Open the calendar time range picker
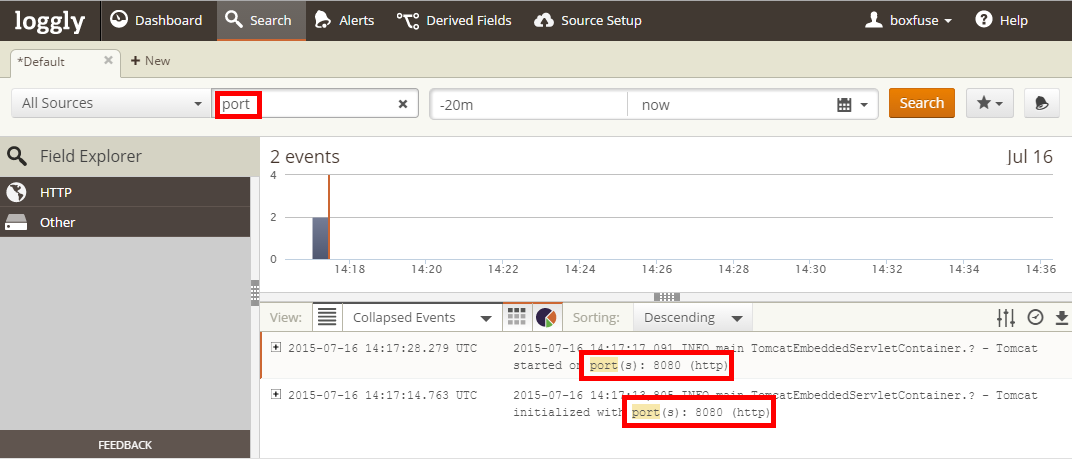The width and height of the screenshot is (1072, 459). 853,104
